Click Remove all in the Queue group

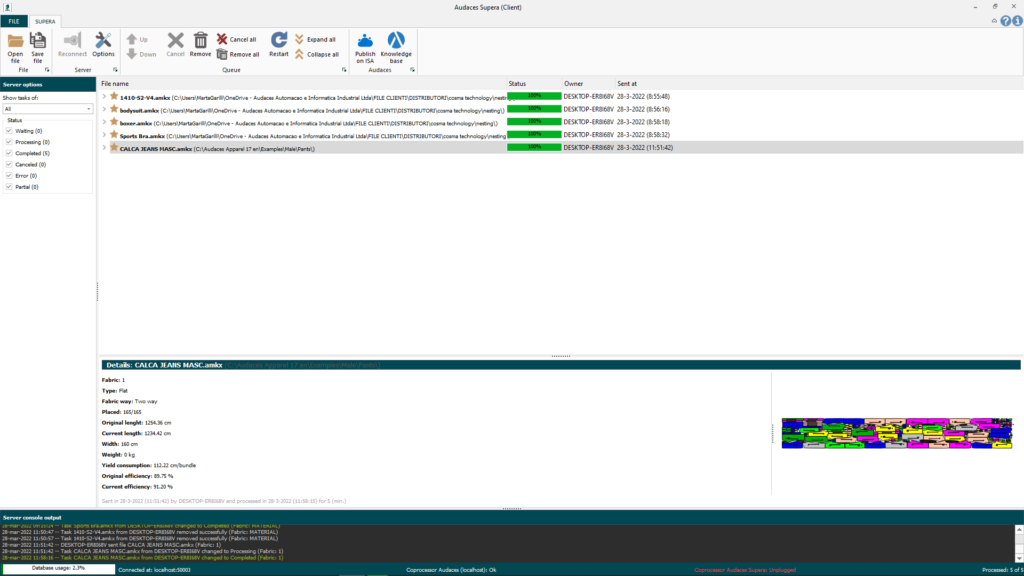point(238,54)
